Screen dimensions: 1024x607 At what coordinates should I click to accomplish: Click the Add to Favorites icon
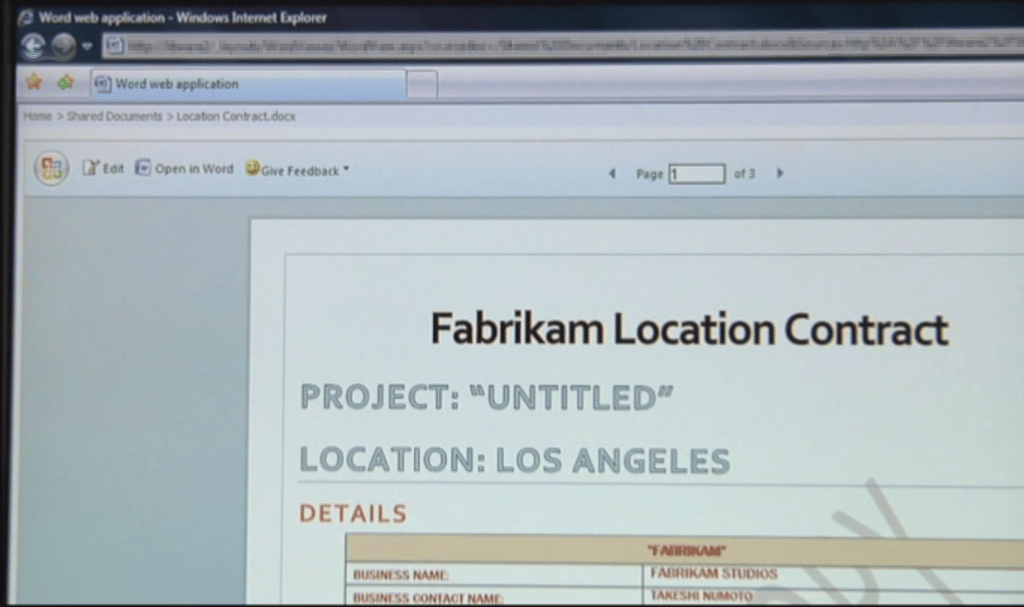[x=65, y=82]
